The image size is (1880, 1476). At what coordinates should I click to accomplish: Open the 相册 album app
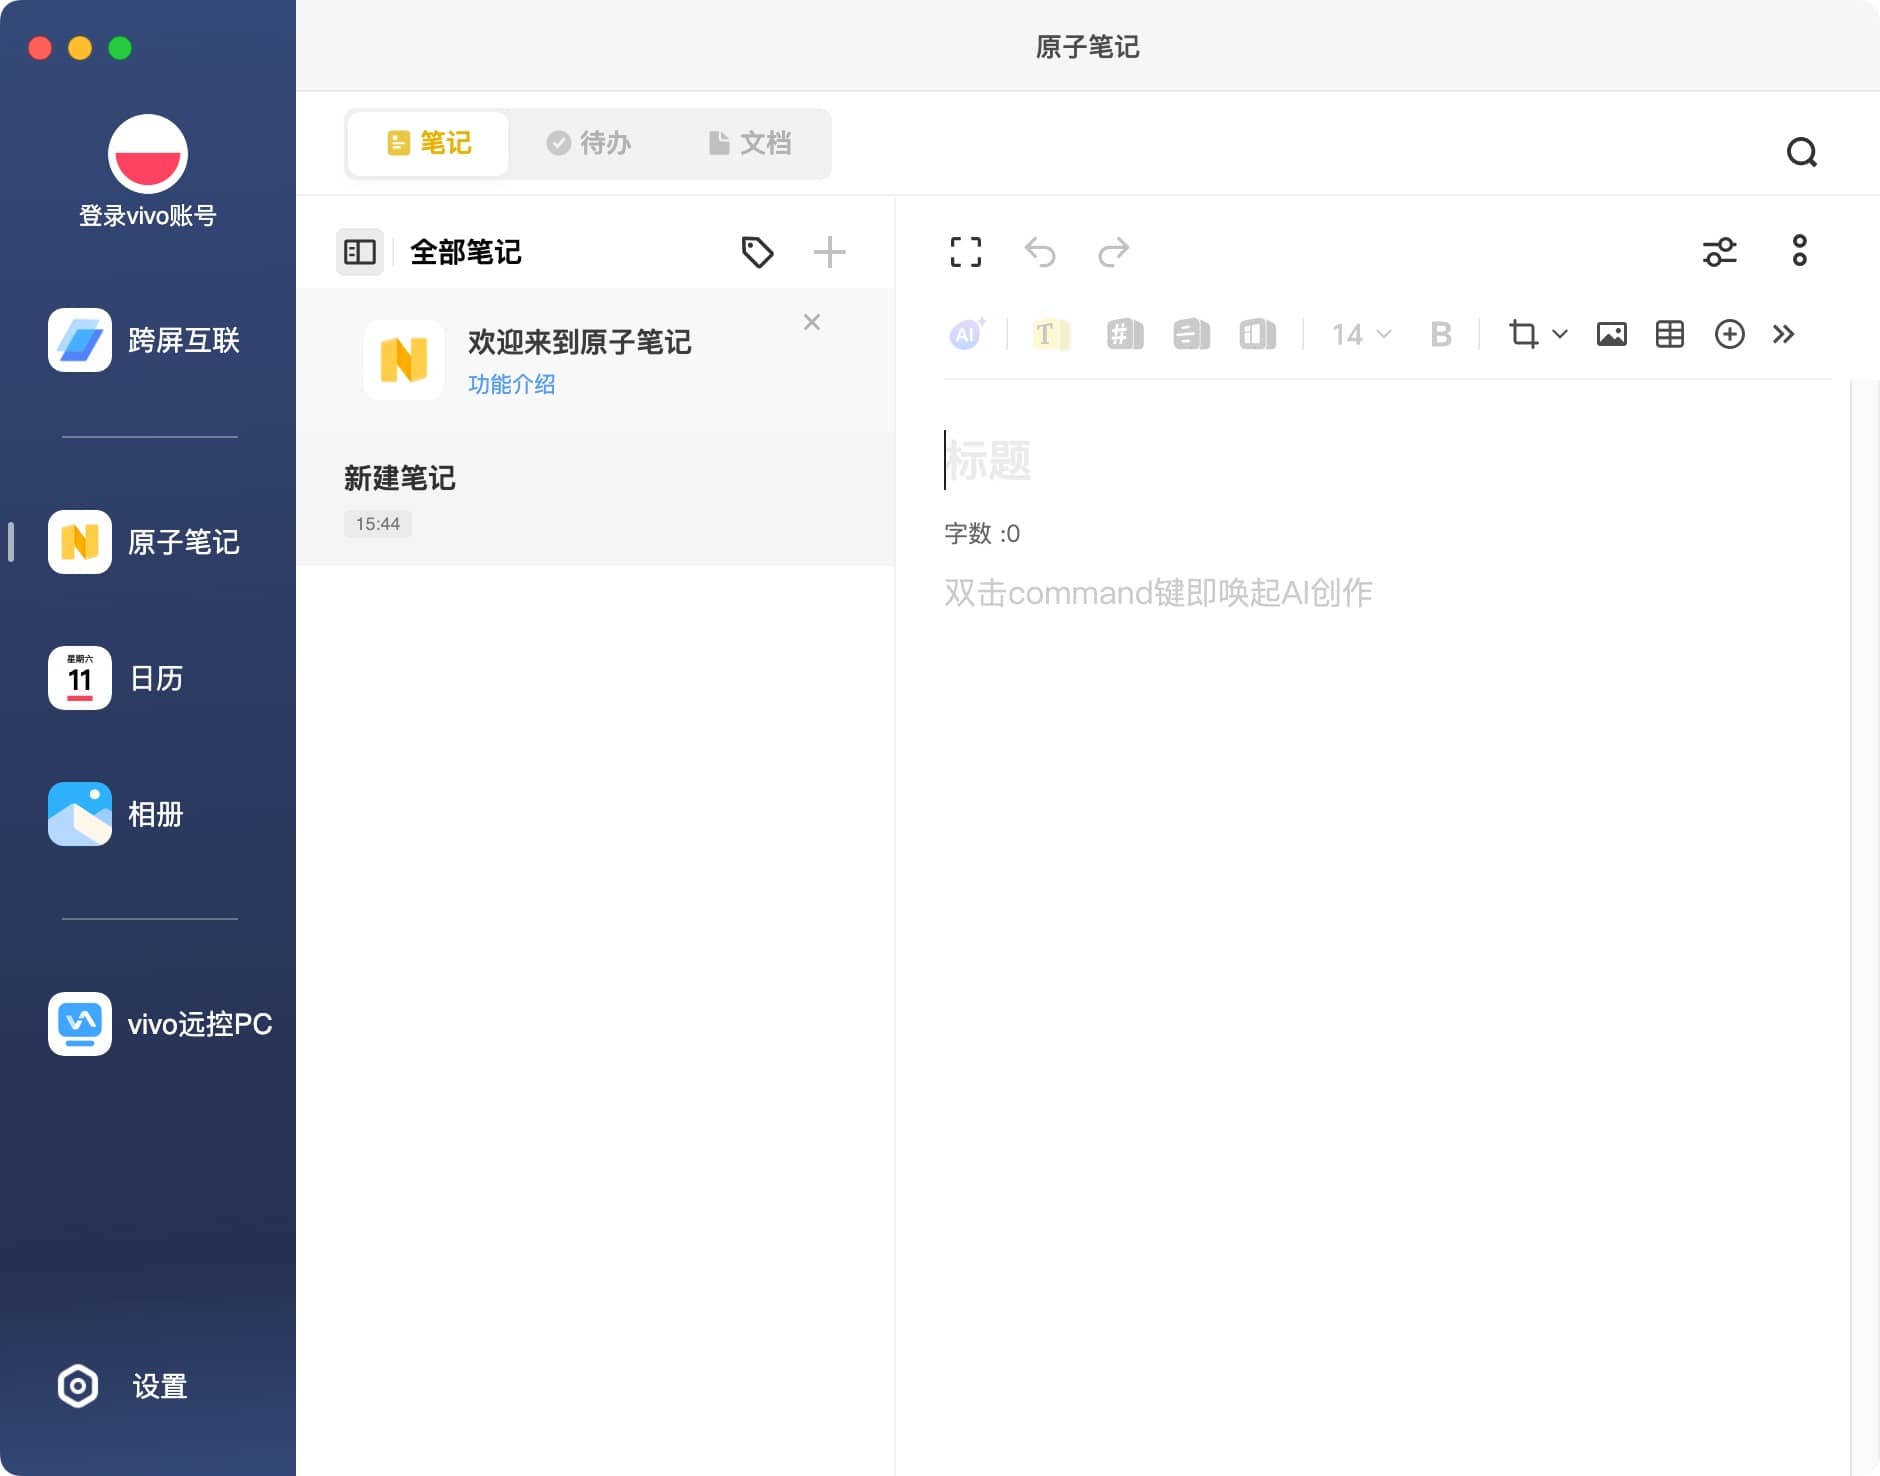[x=117, y=814]
